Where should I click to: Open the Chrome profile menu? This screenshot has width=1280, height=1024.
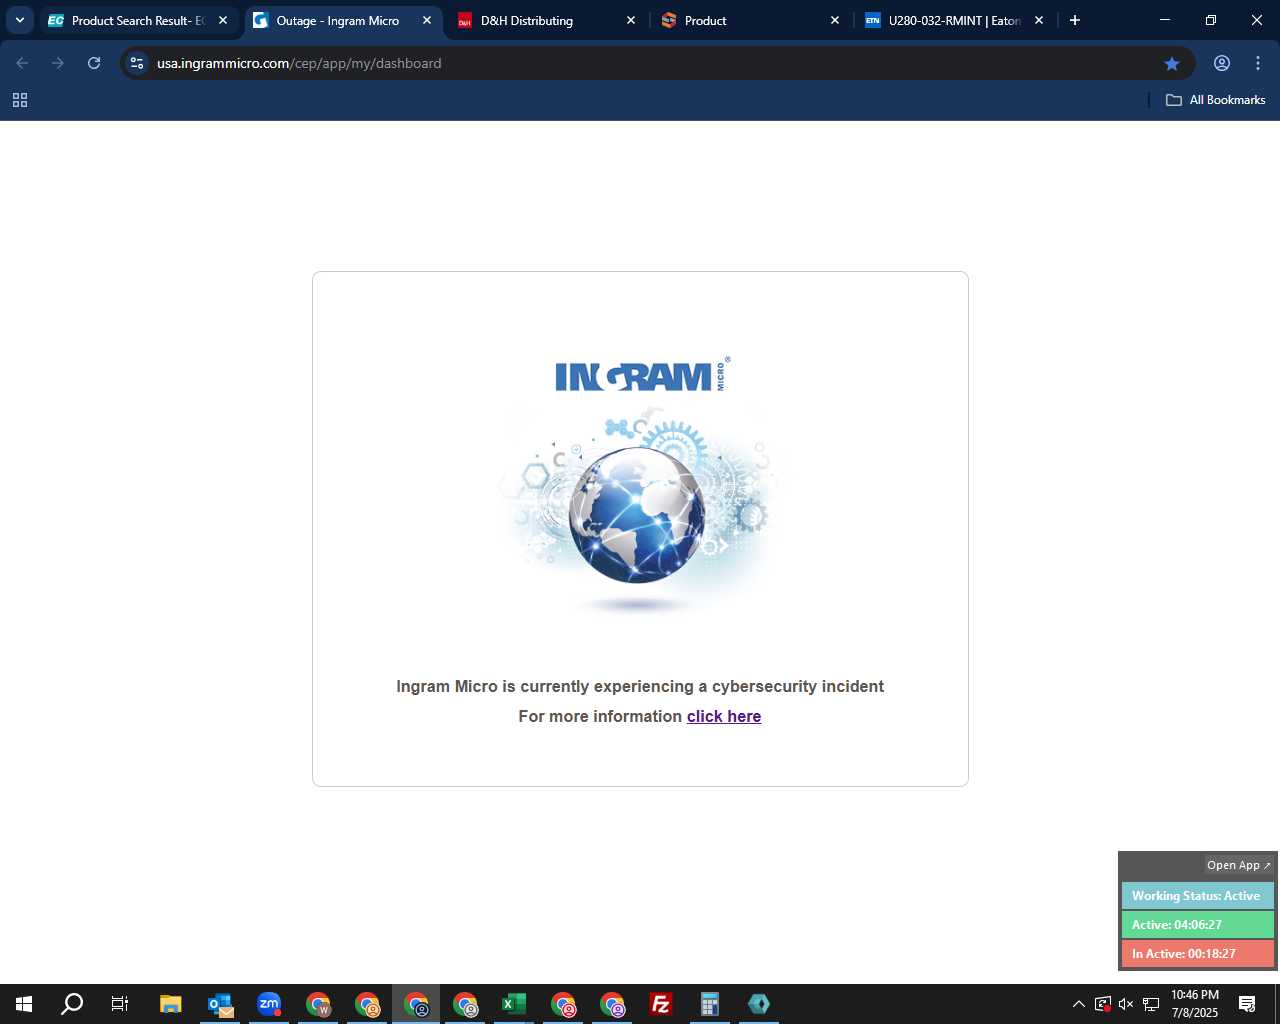pyautogui.click(x=1222, y=63)
